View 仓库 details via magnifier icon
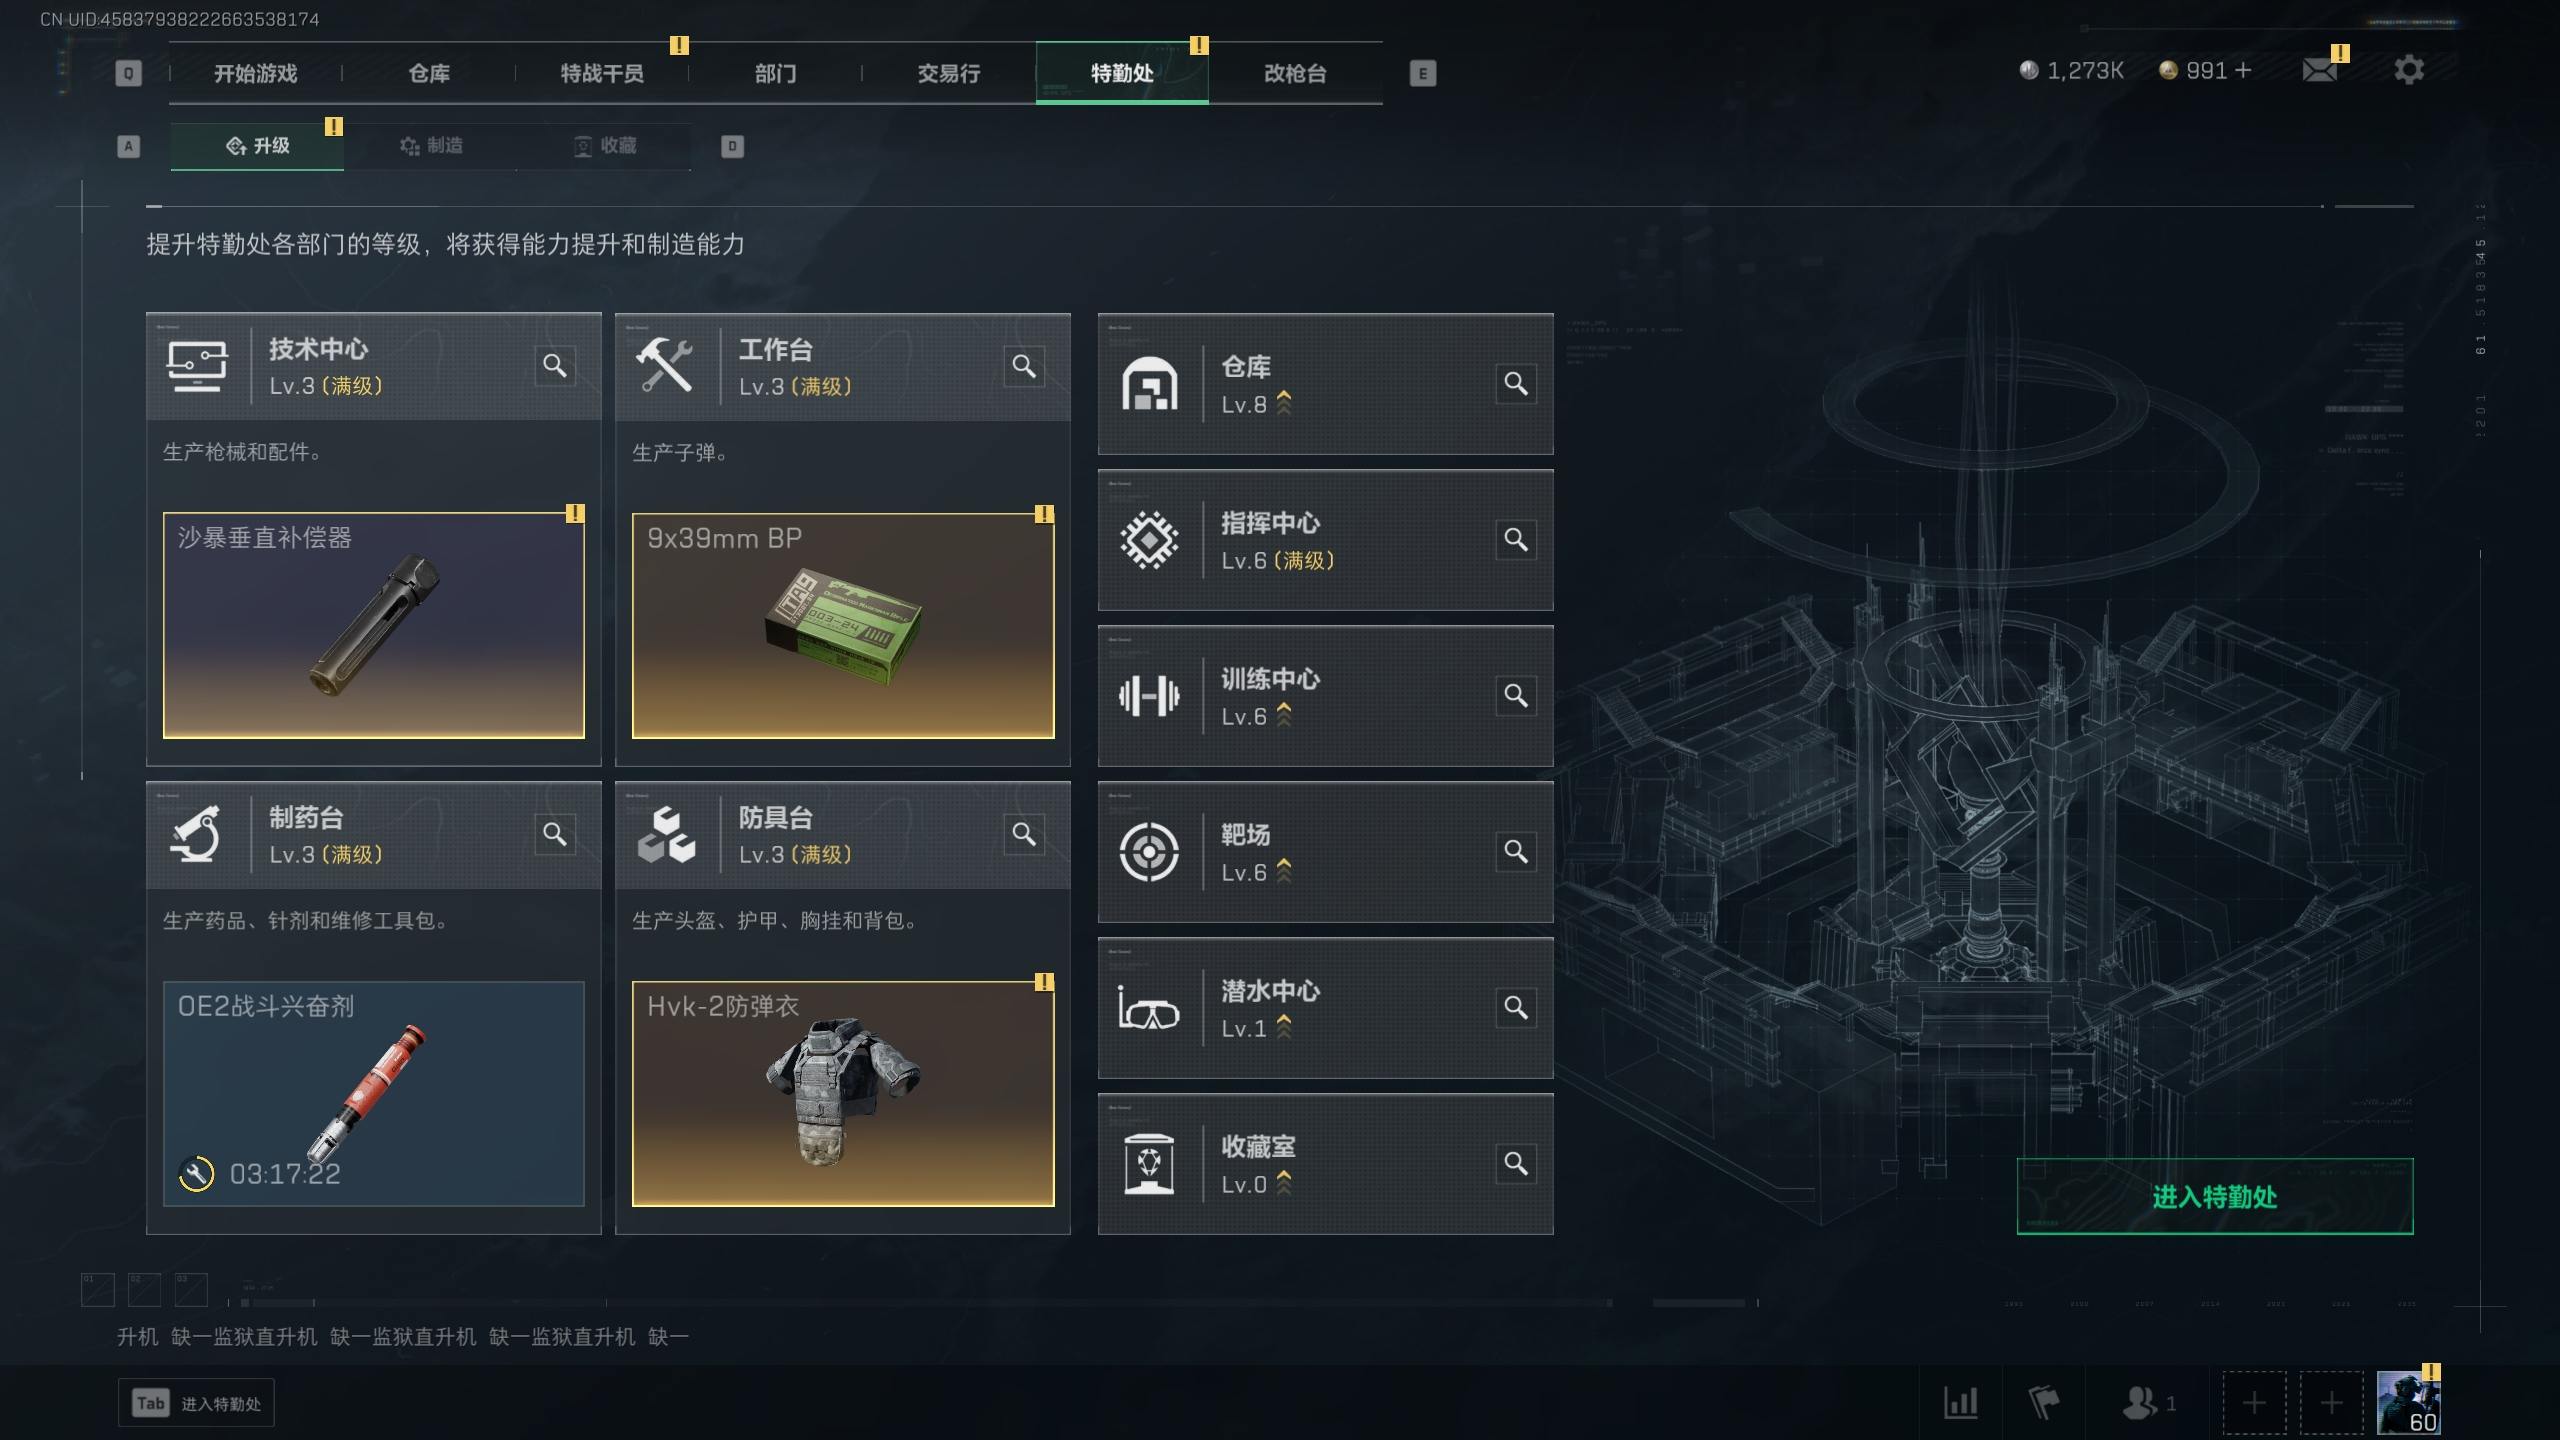2560x1440 pixels. click(1516, 384)
